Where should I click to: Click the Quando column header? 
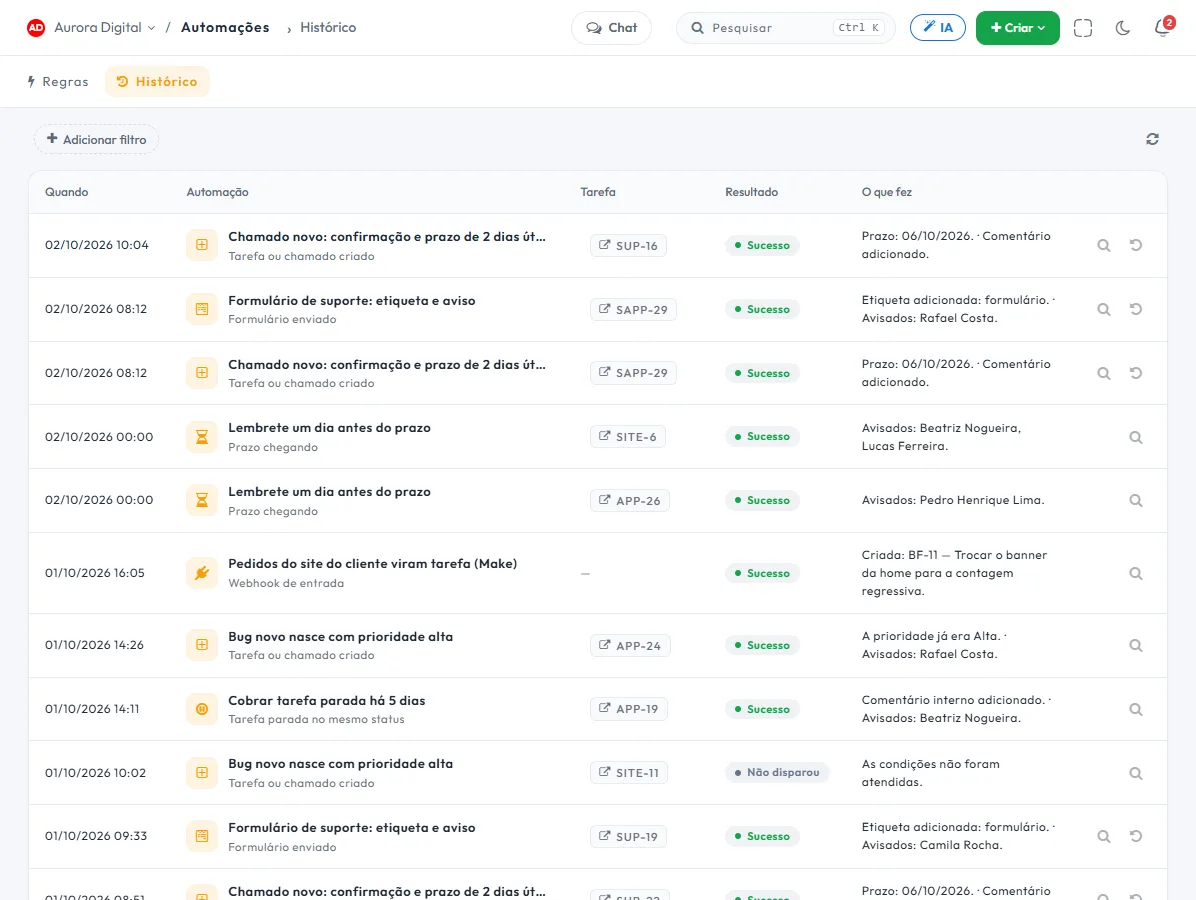click(66, 192)
